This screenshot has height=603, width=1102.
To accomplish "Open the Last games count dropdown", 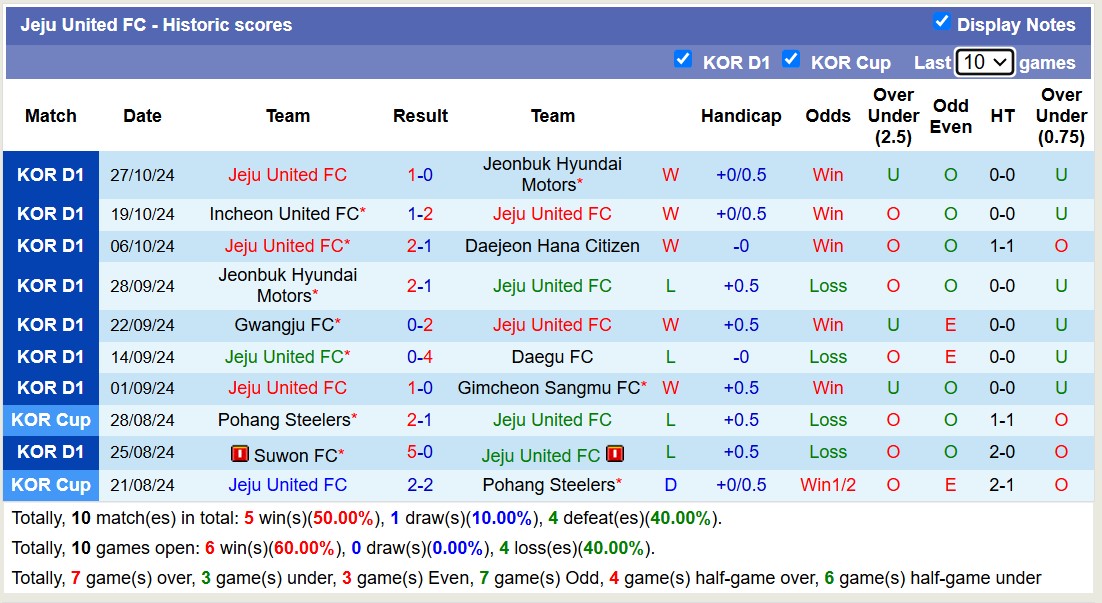I will (x=984, y=61).
